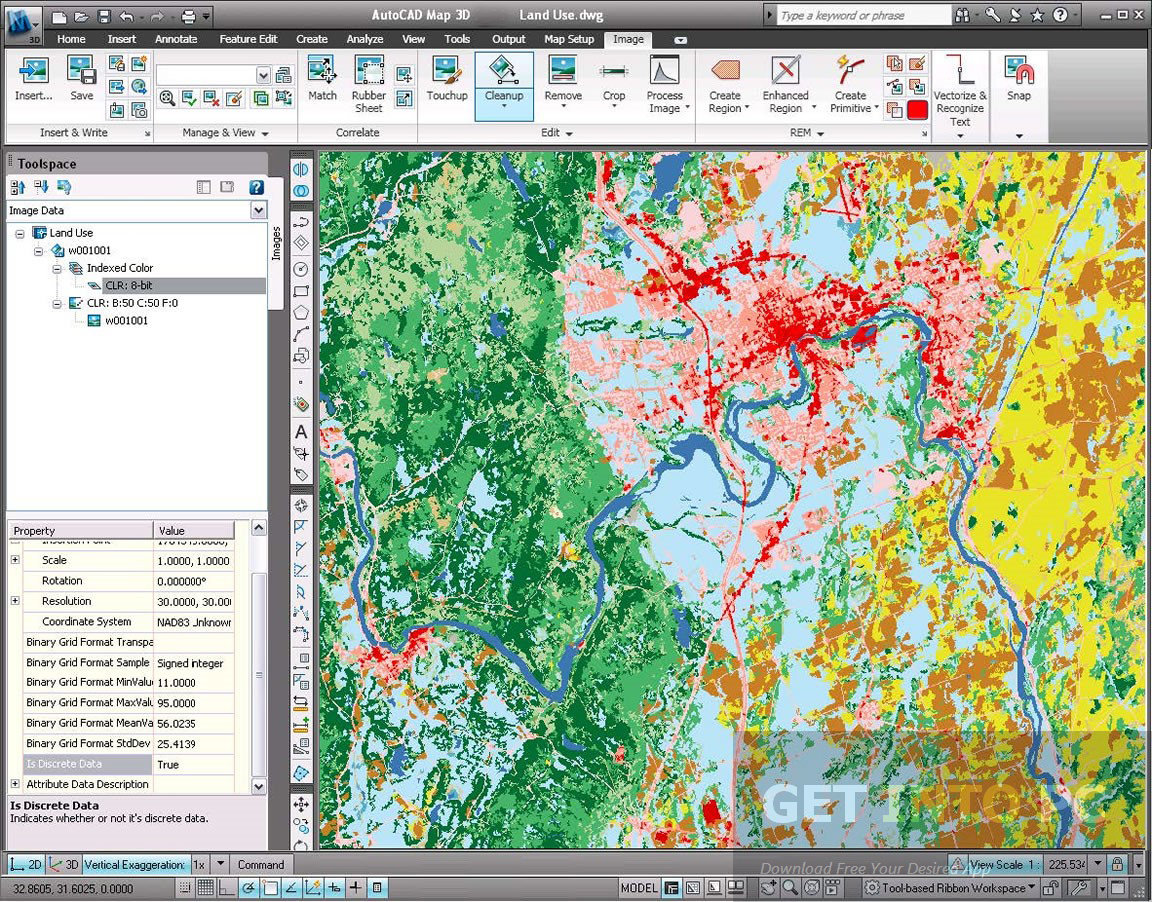The image size is (1152, 902).
Task: Click the status bar magnifier zoom icon
Action: click(790, 887)
